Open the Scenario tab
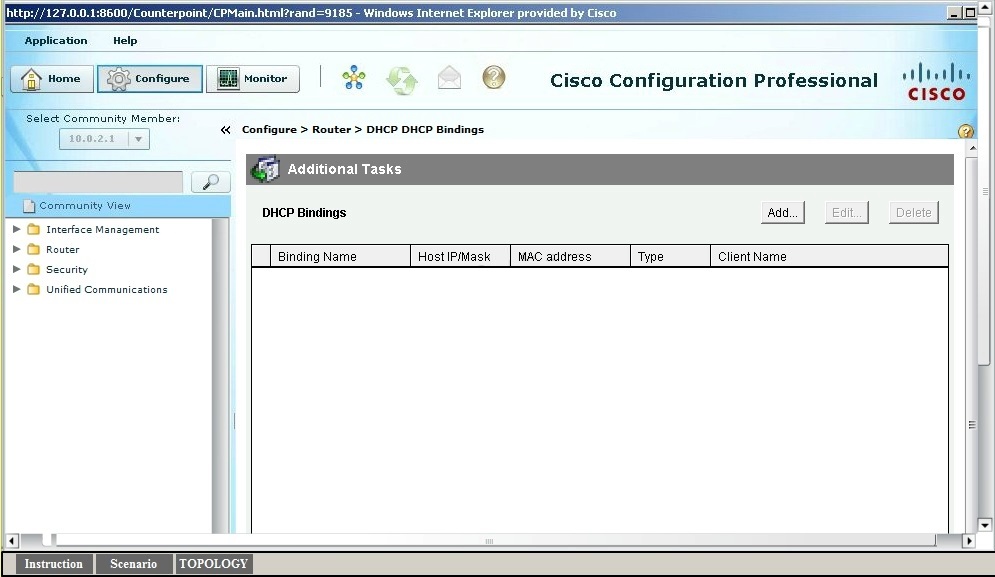This screenshot has height=577, width=995. coord(133,564)
